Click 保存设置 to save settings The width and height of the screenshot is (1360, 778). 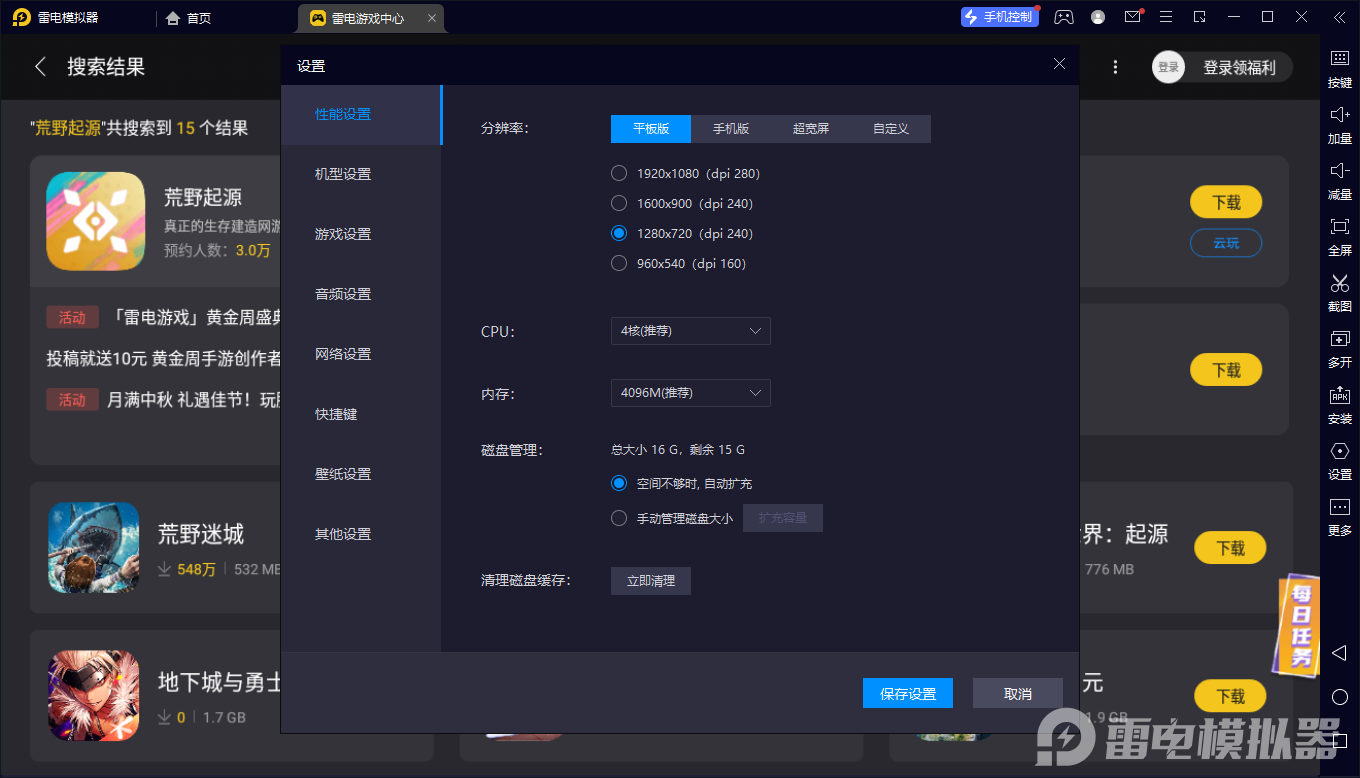click(x=907, y=692)
